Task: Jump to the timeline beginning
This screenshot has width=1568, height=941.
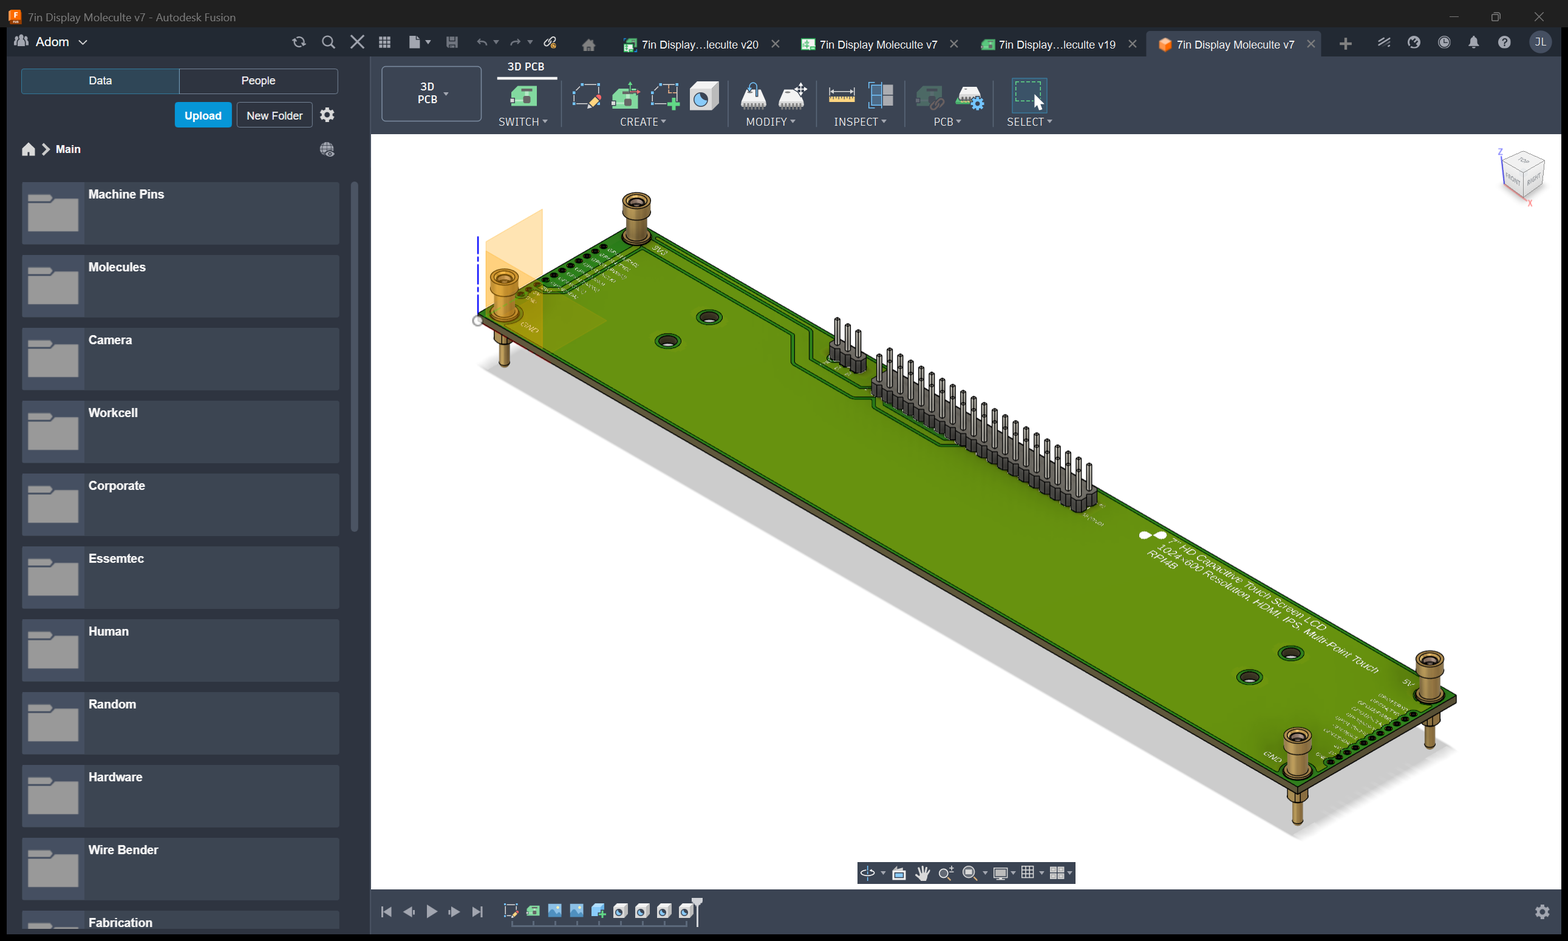Action: [x=387, y=912]
